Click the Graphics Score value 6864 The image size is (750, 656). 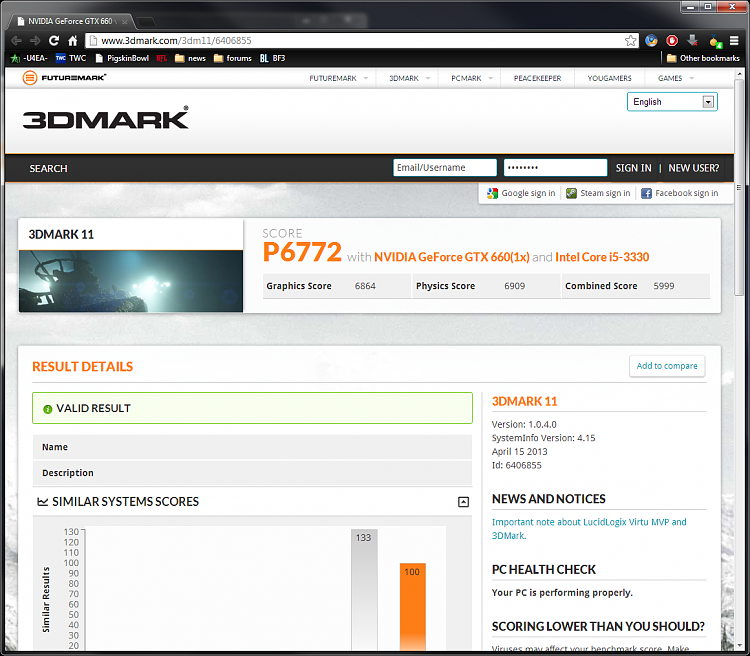(365, 286)
